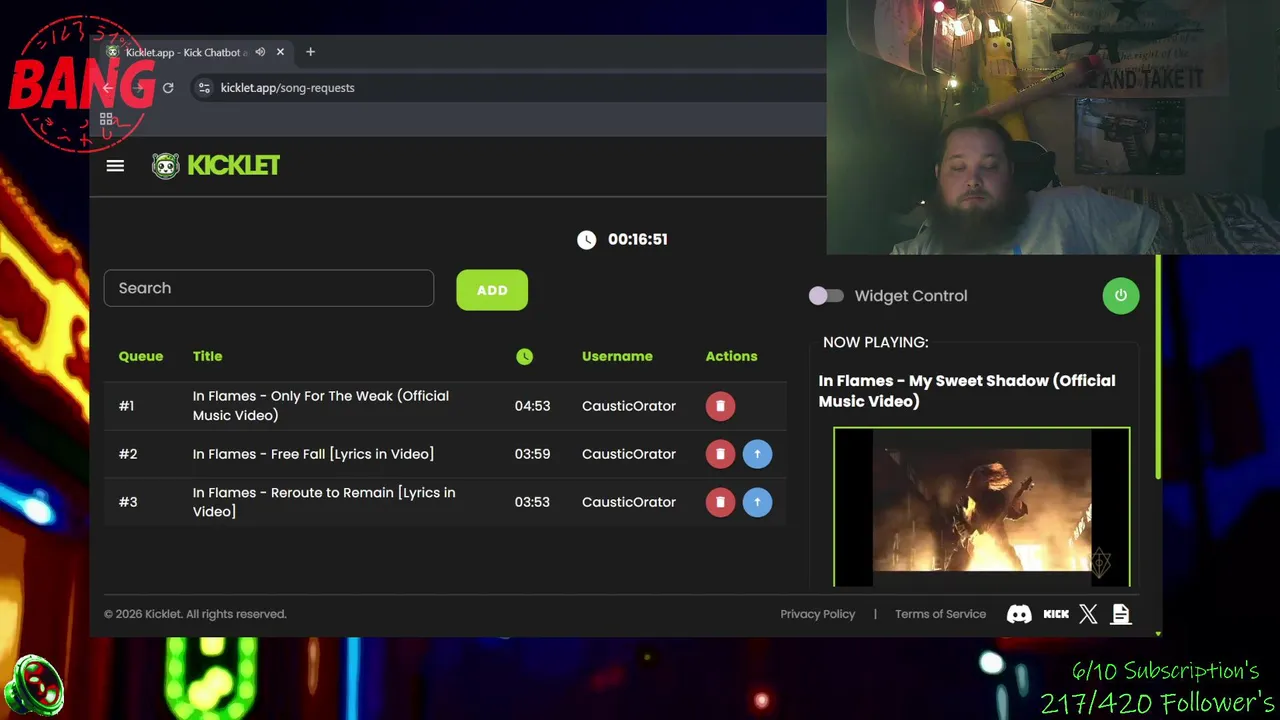The width and height of the screenshot is (1280, 720).
Task: Open a new browser tab
Action: tap(310, 52)
